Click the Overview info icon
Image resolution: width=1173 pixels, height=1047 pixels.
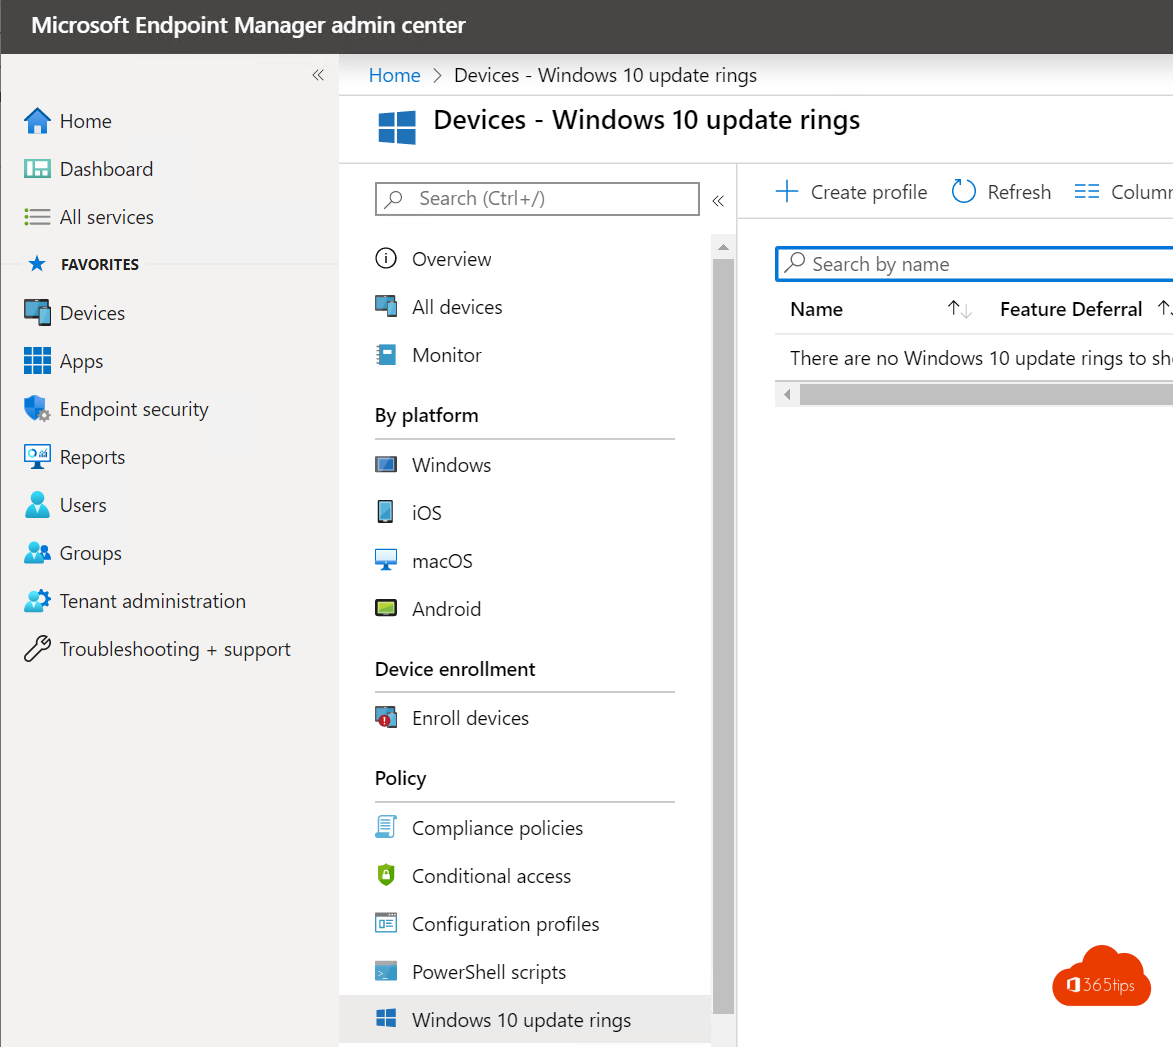tap(386, 259)
